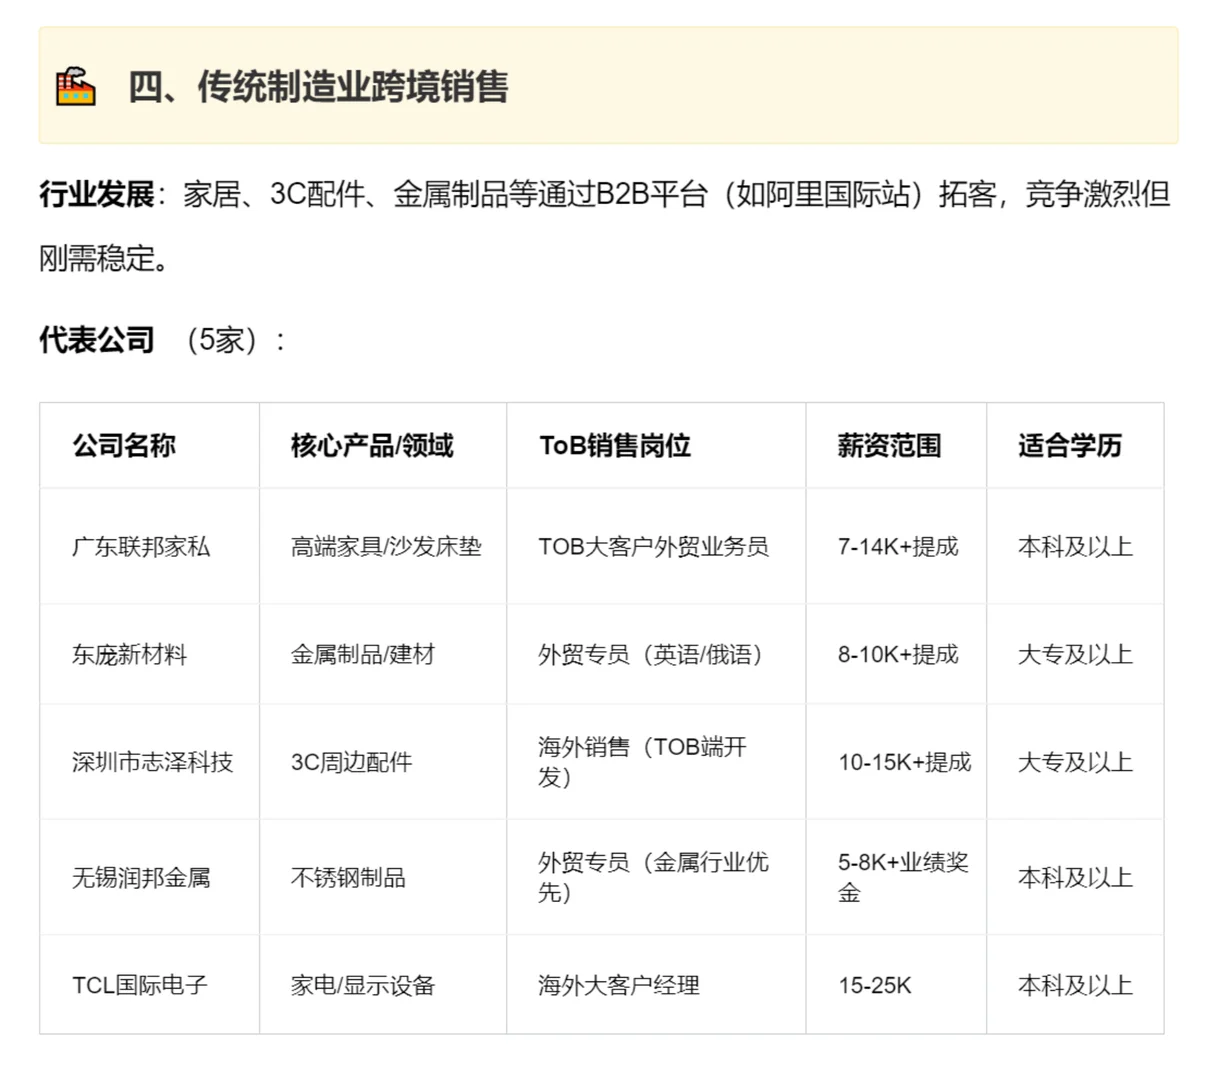The width and height of the screenshot is (1222, 1080).
Task: Click the TCL国际电子 company cell
Action: tap(138, 985)
